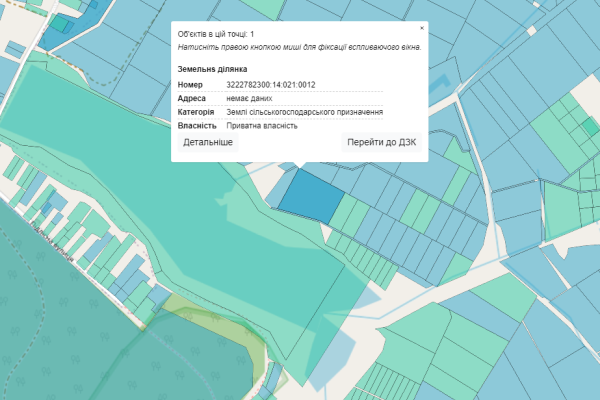Click the Категорія field label
Viewport: 600px width, 400px height.
[197, 113]
